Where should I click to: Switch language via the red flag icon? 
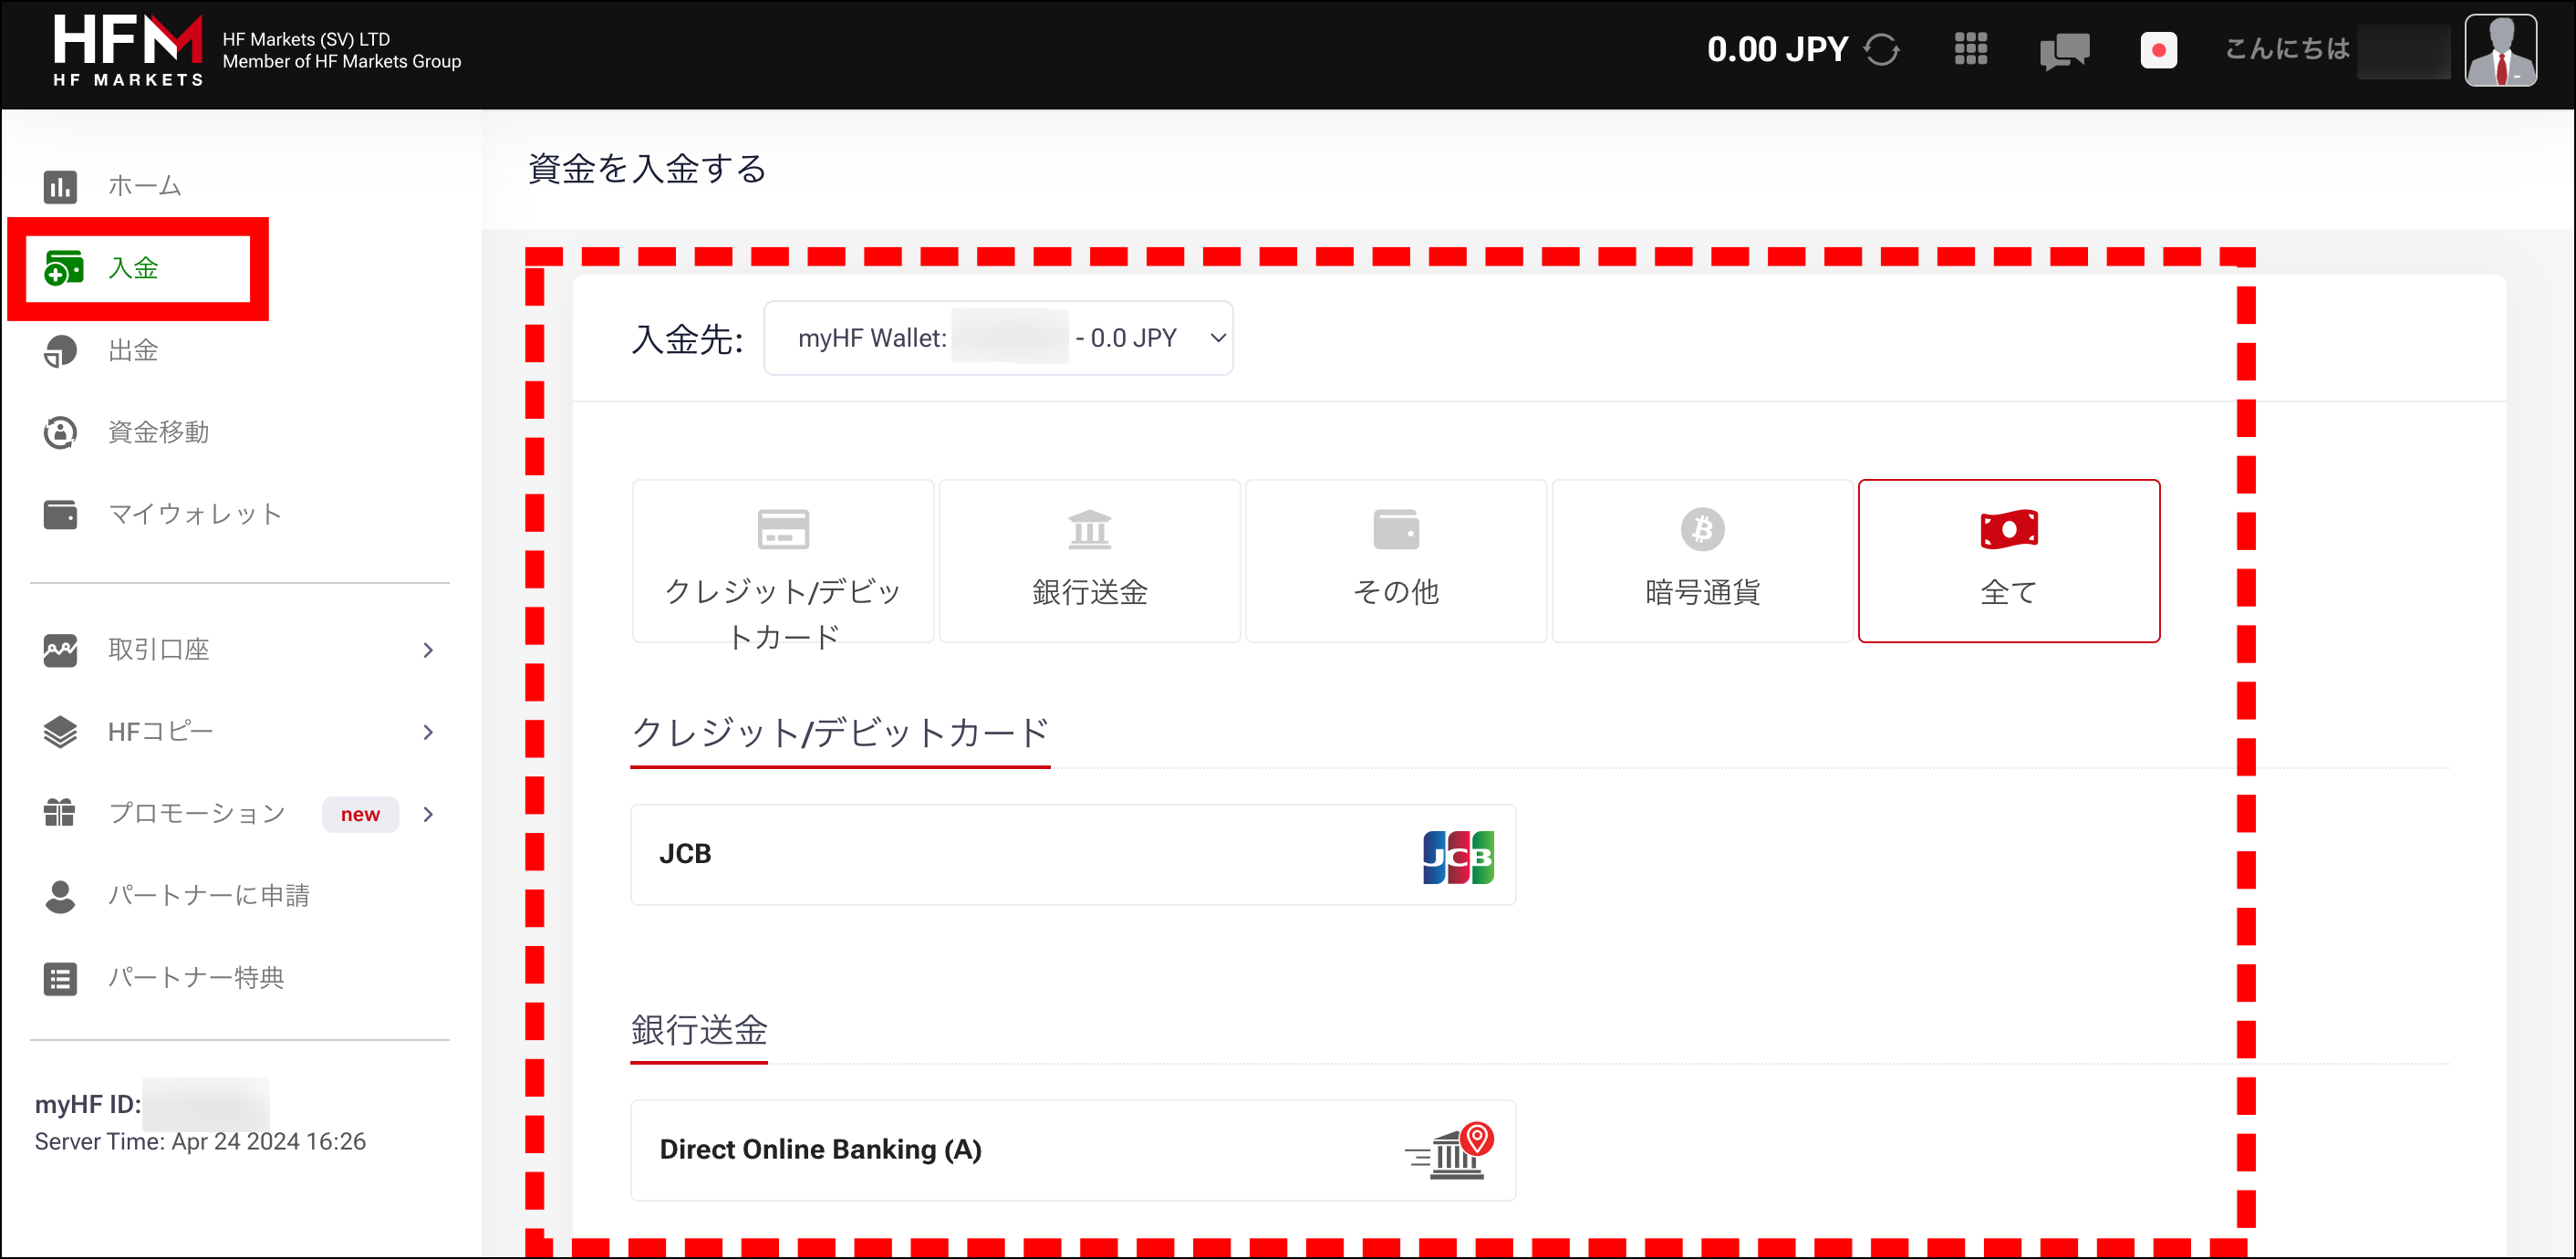click(2159, 48)
